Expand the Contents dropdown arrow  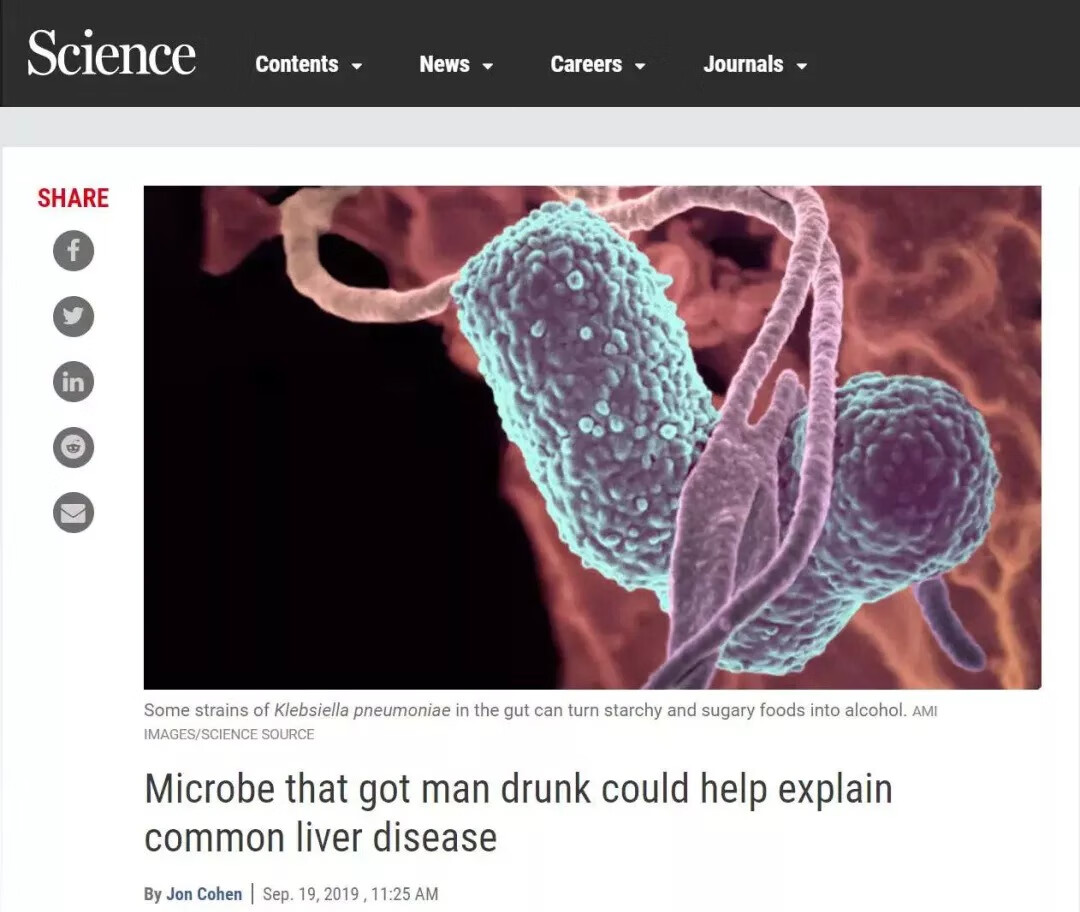pyautogui.click(x=357, y=66)
